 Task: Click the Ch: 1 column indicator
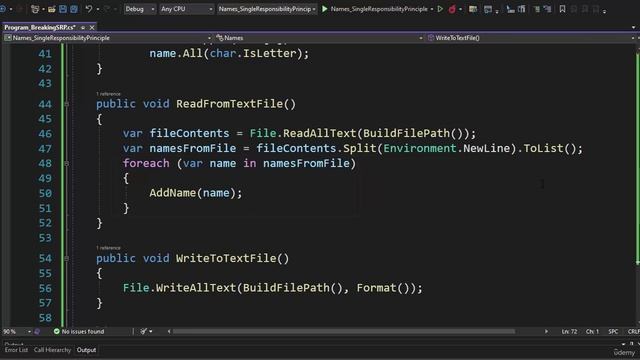tap(592, 331)
